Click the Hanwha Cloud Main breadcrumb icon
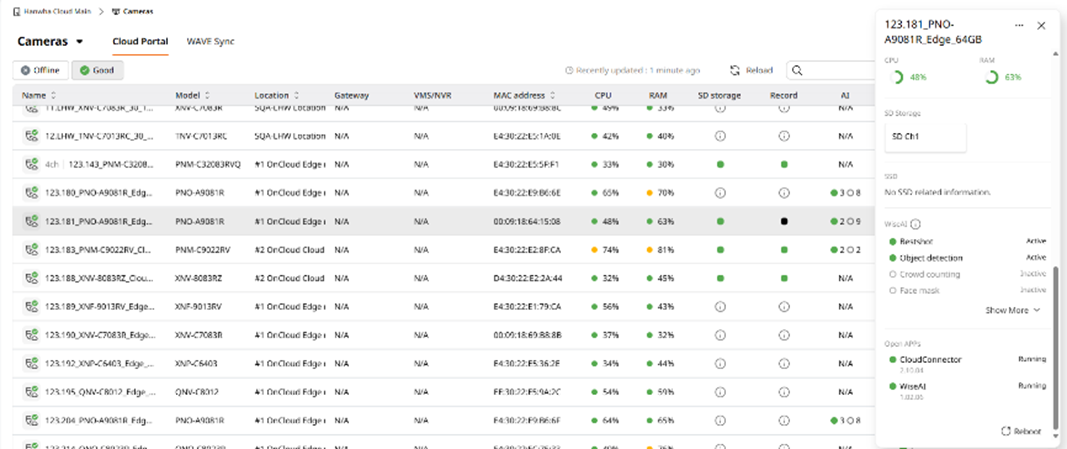 [18, 11]
